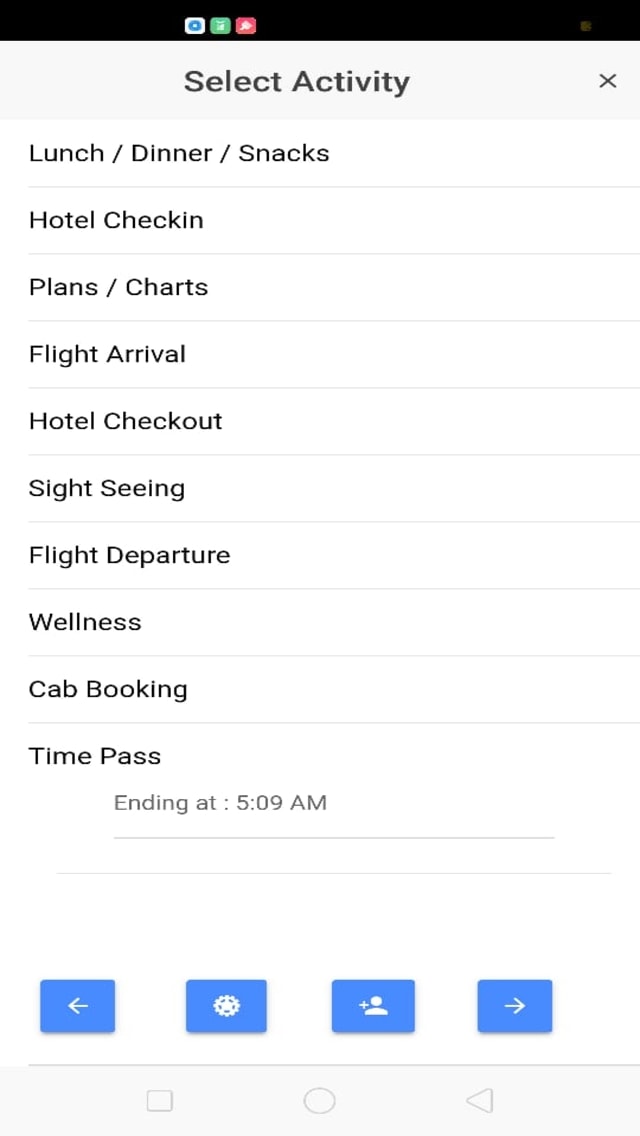Screen dimensions: 640x1136
Task: Open settings with the gear button
Action: tap(226, 1006)
